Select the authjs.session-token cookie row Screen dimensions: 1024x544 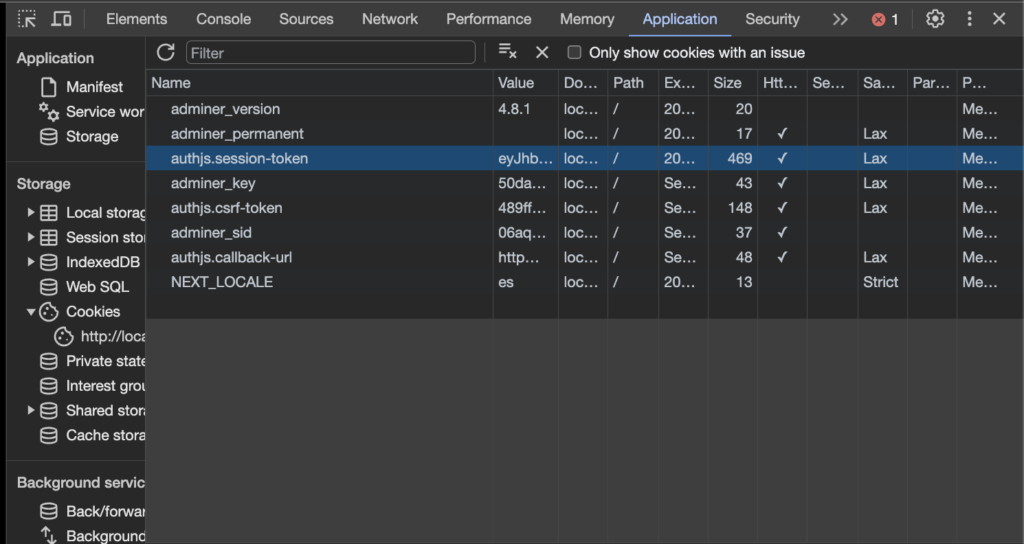coord(584,159)
